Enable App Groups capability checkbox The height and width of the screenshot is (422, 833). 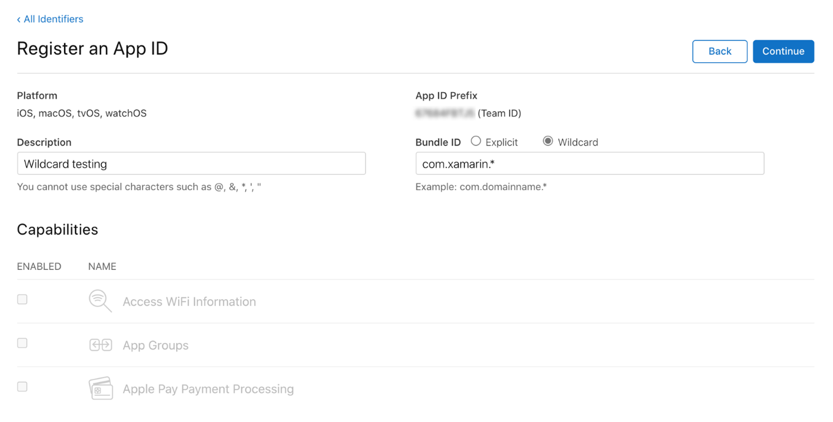(x=22, y=343)
